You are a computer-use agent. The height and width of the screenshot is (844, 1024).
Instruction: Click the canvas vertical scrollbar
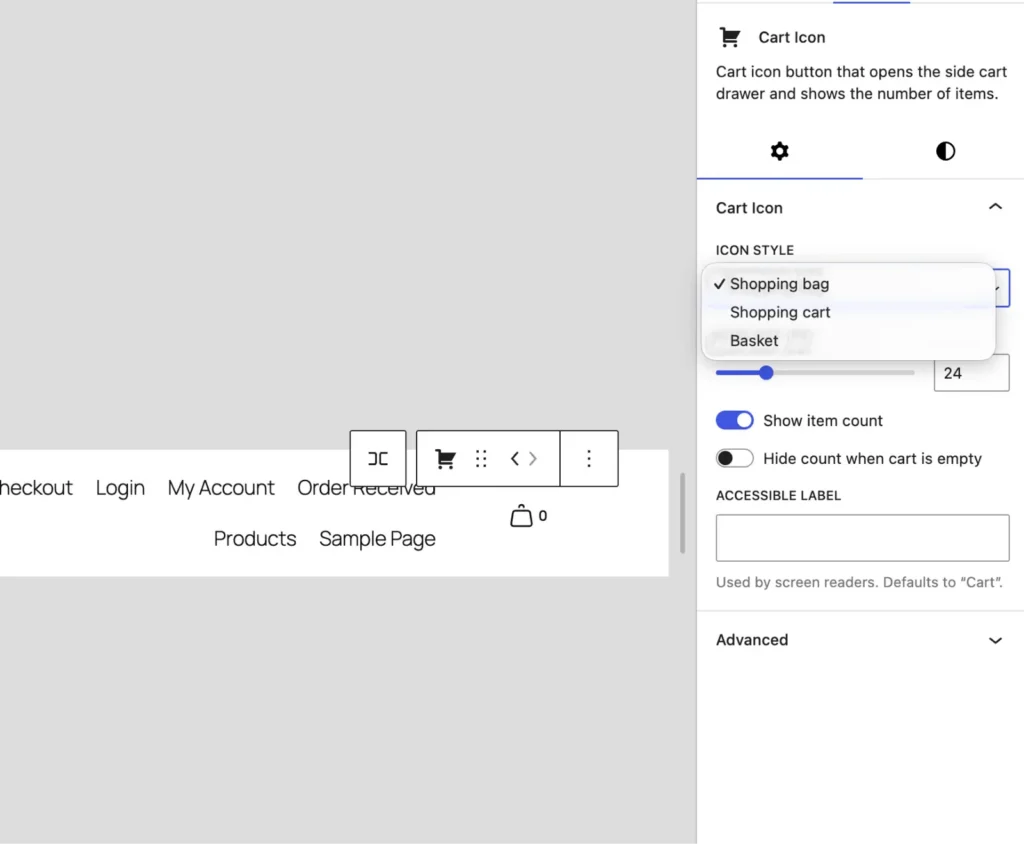(682, 513)
